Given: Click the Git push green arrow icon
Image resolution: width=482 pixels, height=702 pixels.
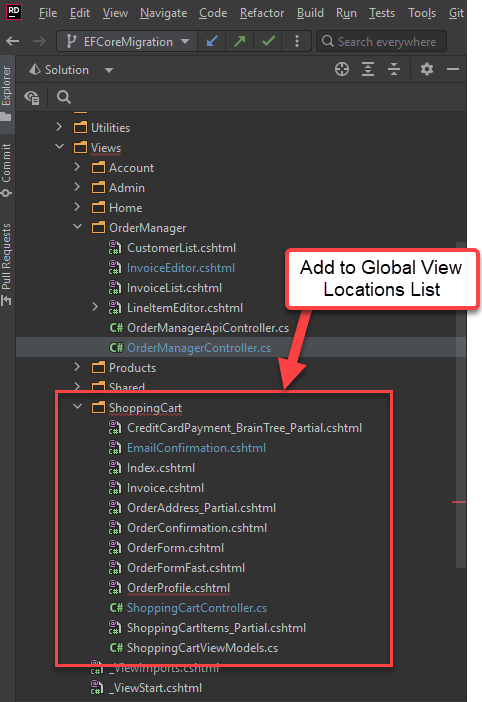Looking at the screenshot, I should click(240, 42).
